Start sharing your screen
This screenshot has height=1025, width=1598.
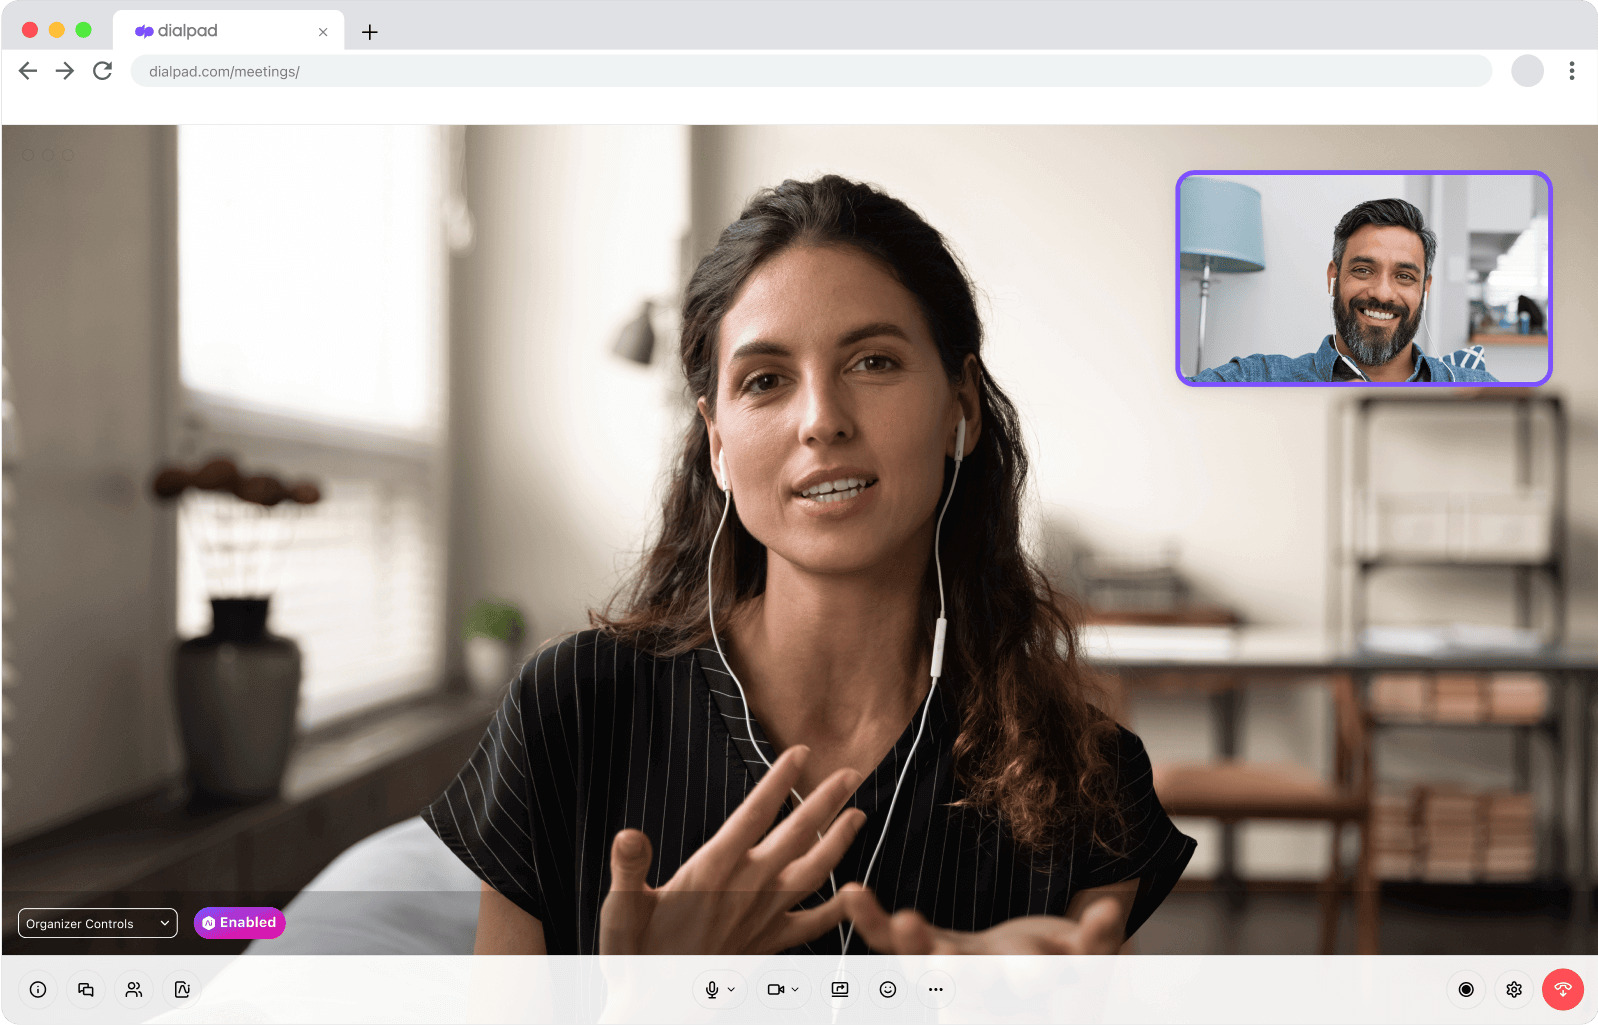(840, 990)
